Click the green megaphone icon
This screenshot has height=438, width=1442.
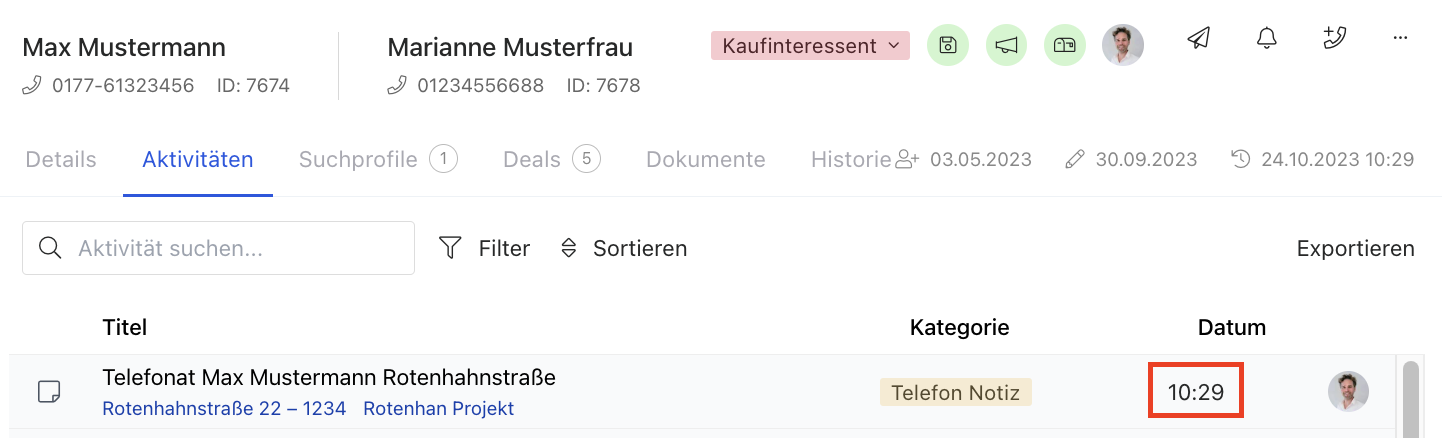click(1007, 46)
